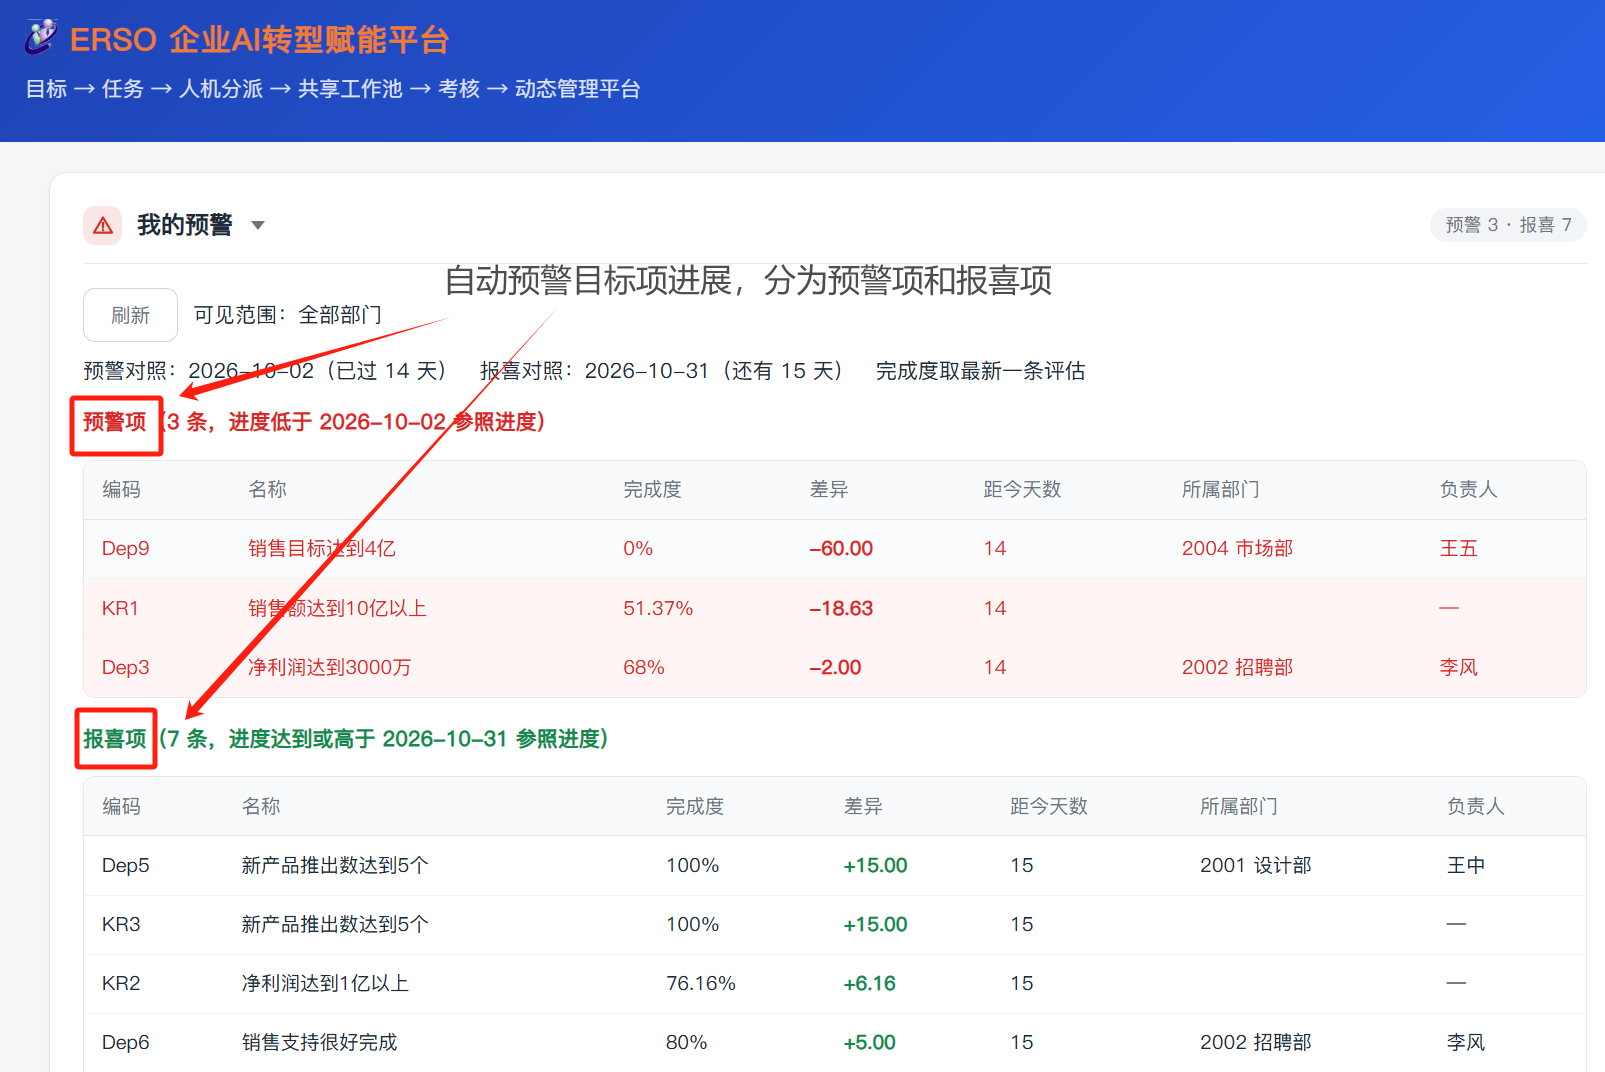The height and width of the screenshot is (1072, 1605).
Task: Click the ERSO 企业AI转型赋能平台 title
Action: click(x=260, y=39)
